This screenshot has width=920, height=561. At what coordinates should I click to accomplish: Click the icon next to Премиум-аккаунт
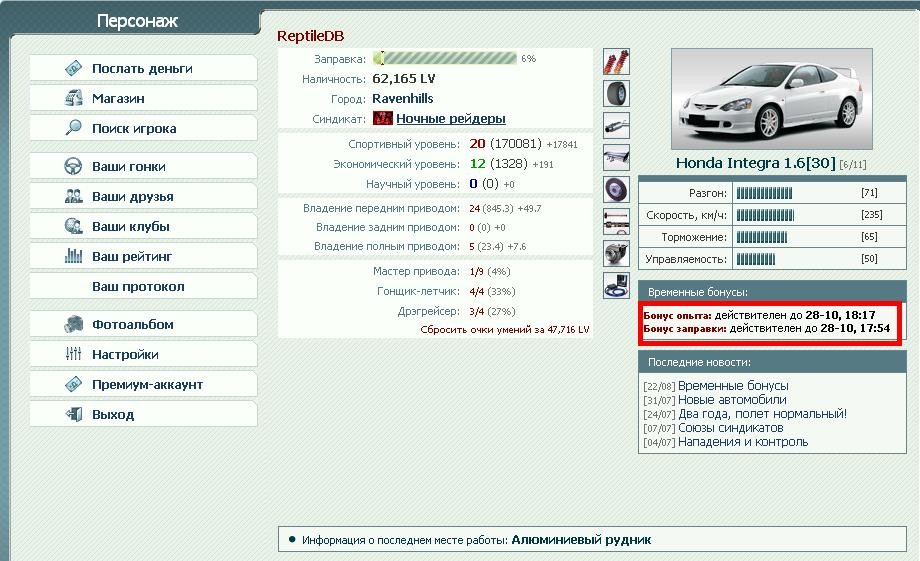pos(73,384)
